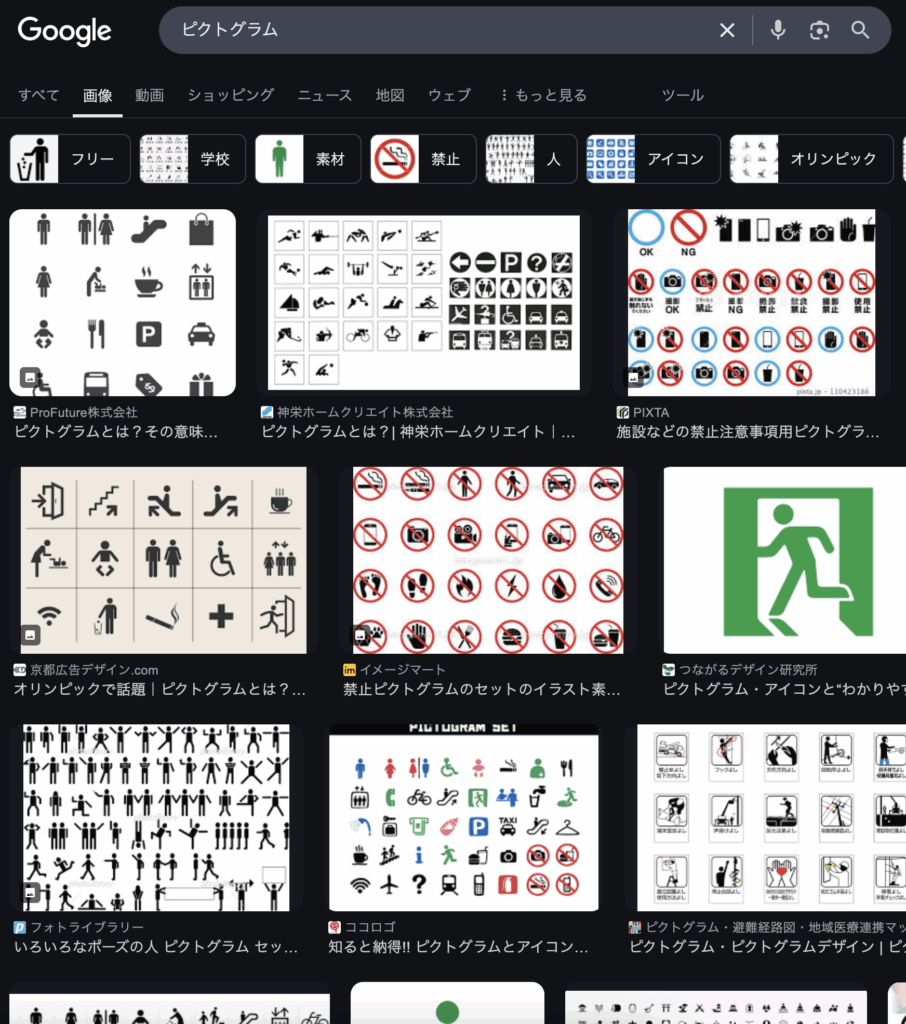The image size is (906, 1024).
Task: Click into the search input field
Action: (x=440, y=31)
